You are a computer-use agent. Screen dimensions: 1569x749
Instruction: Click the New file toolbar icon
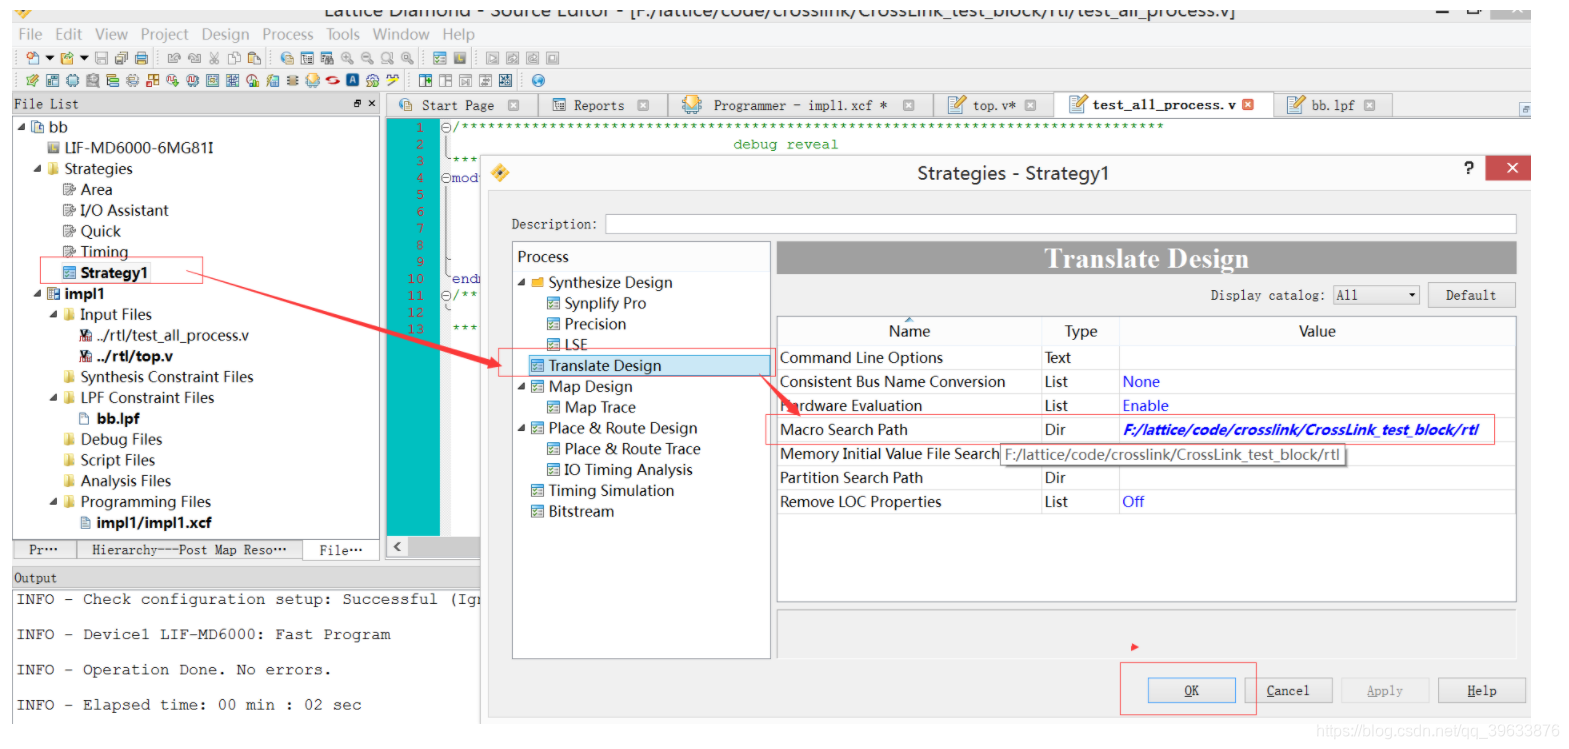33,58
